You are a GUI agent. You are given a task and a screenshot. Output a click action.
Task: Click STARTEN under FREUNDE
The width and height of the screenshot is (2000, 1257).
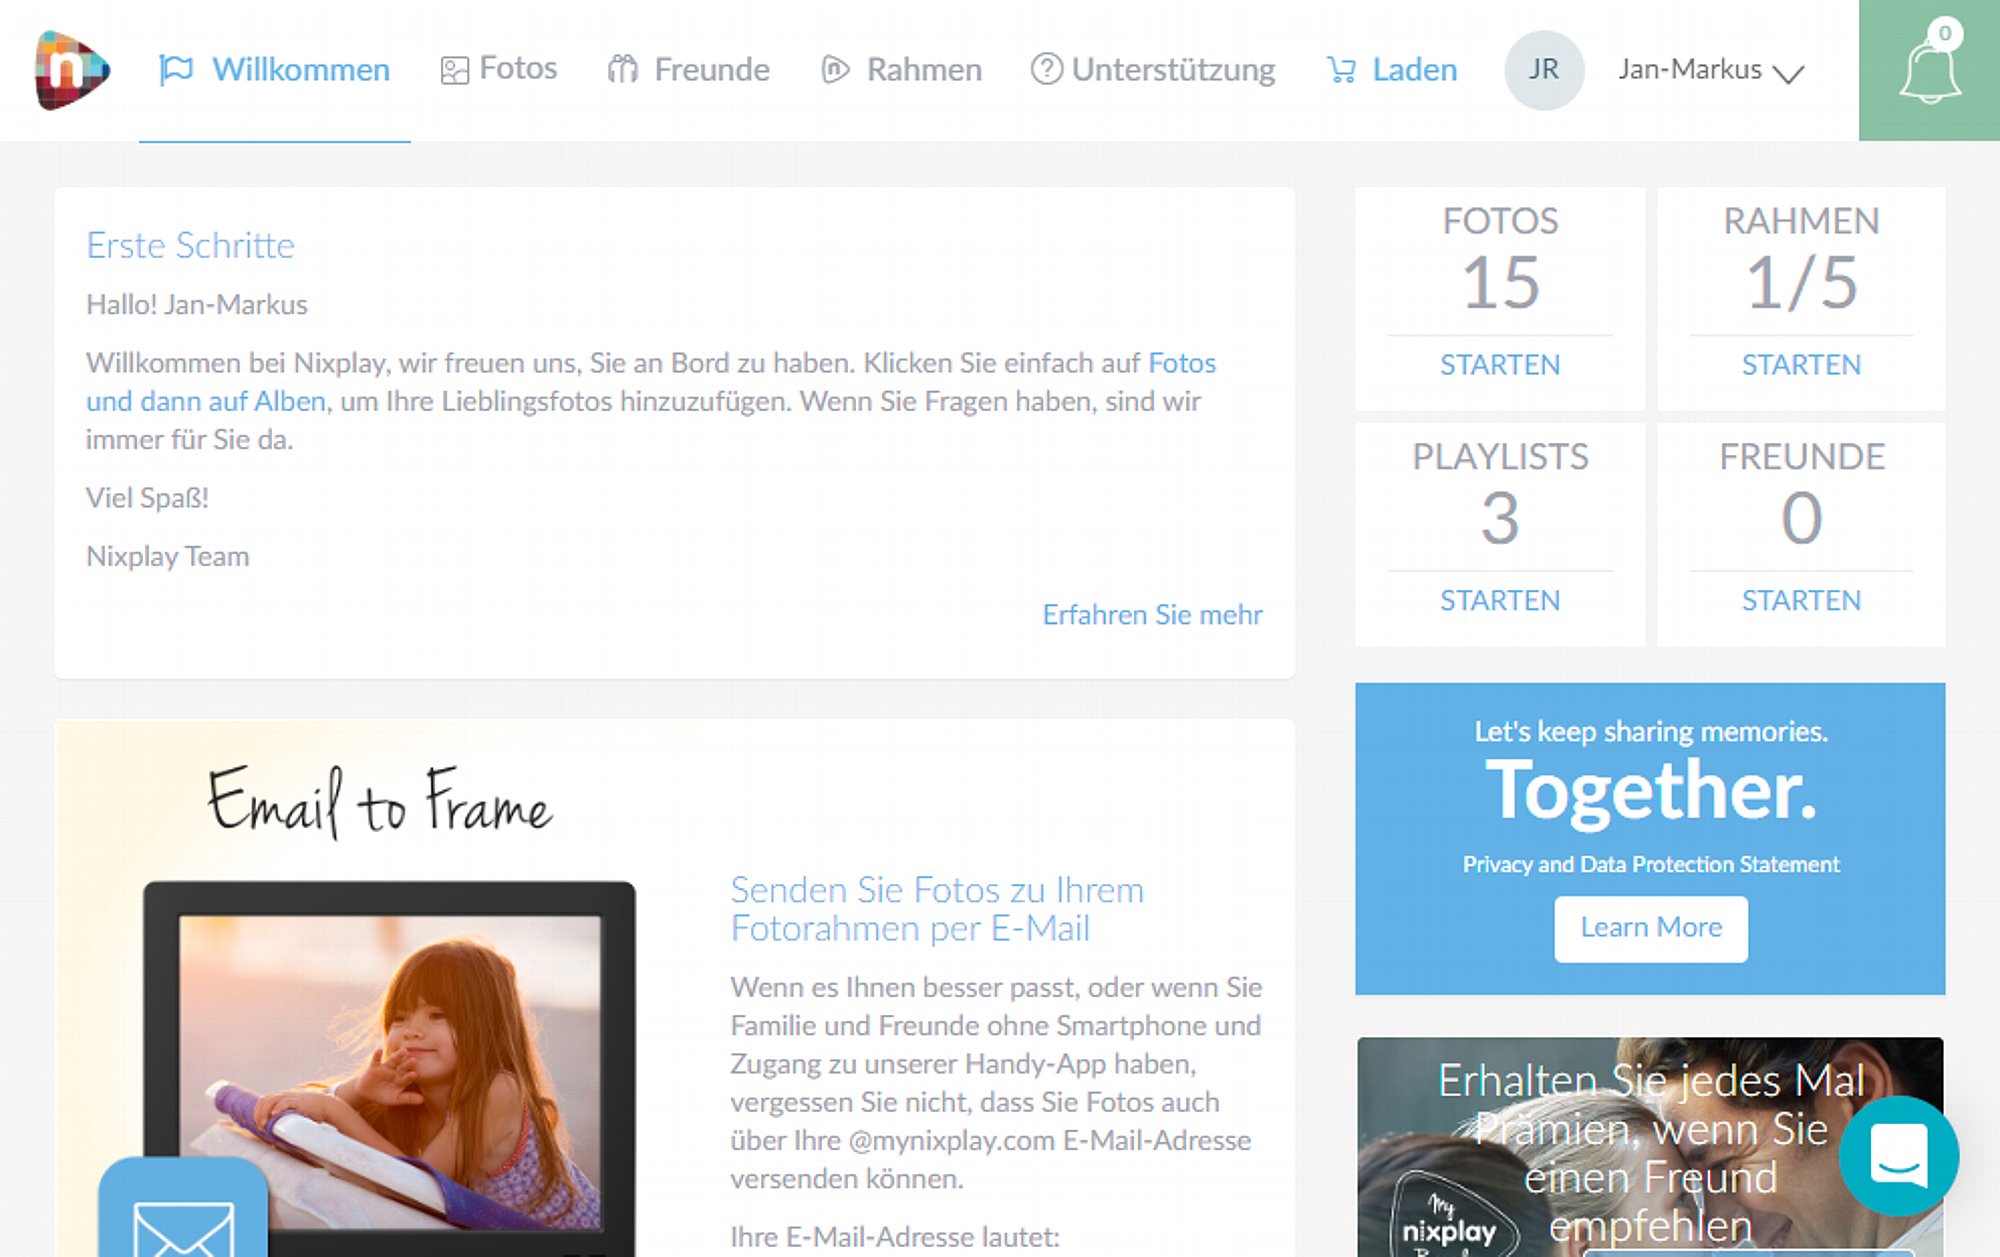[x=1801, y=601]
